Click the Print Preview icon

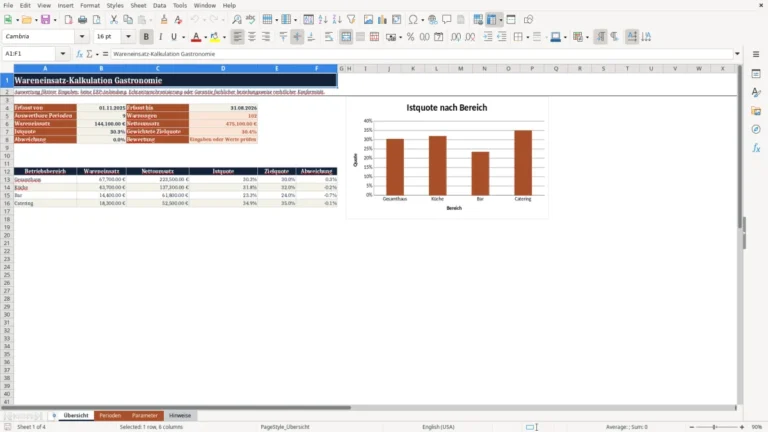[x=96, y=20]
